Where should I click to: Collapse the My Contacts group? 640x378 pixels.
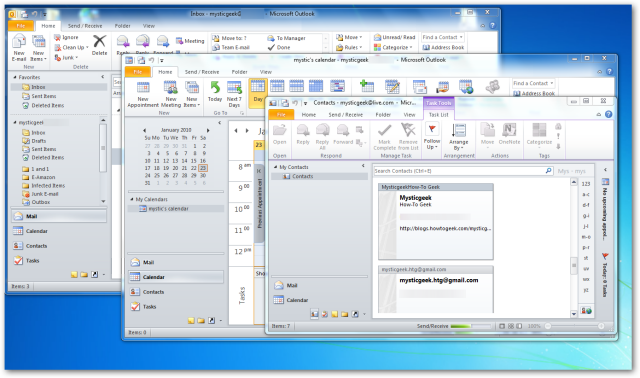[x=276, y=167]
